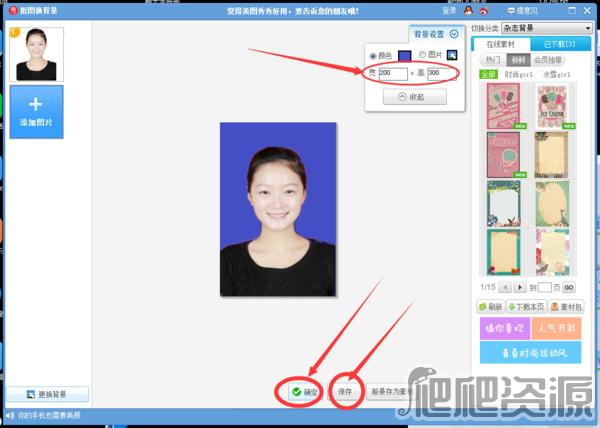The width and height of the screenshot is (600, 428).
Task: Choose the green frame with oval parchment
Action: [552, 204]
